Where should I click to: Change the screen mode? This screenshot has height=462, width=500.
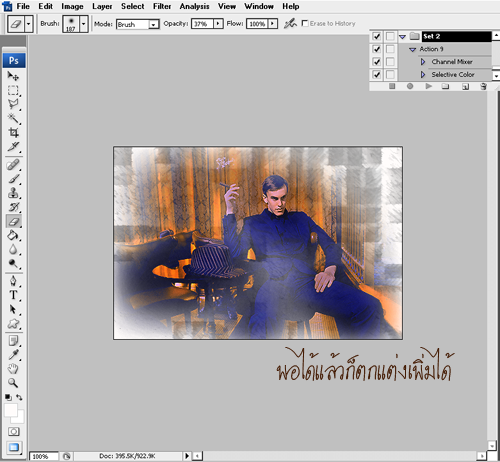13,447
